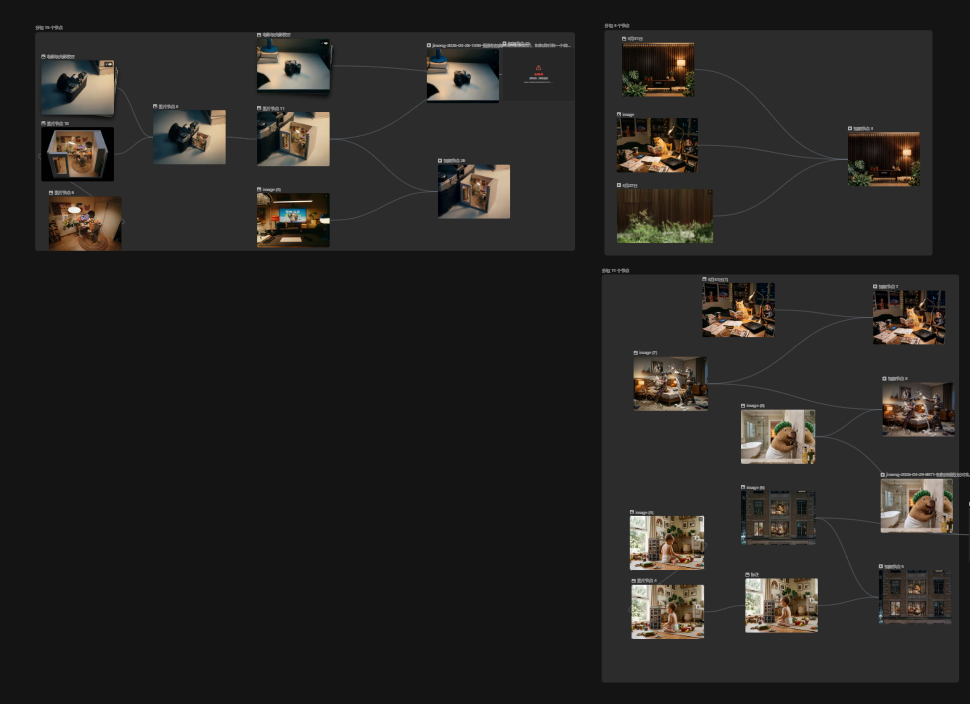Click the icon beside "image (5)" baby node
This screenshot has height=704, width=970.
632,513
